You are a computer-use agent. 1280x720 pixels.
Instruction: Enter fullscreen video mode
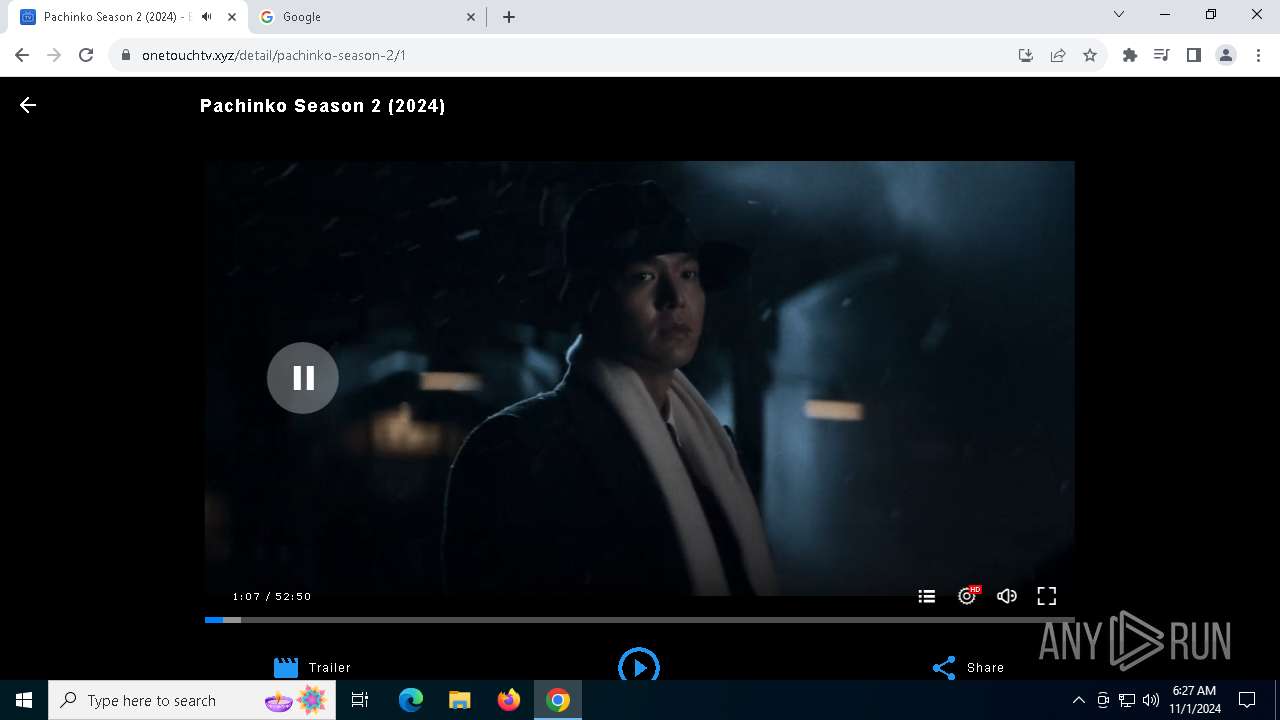1047,596
